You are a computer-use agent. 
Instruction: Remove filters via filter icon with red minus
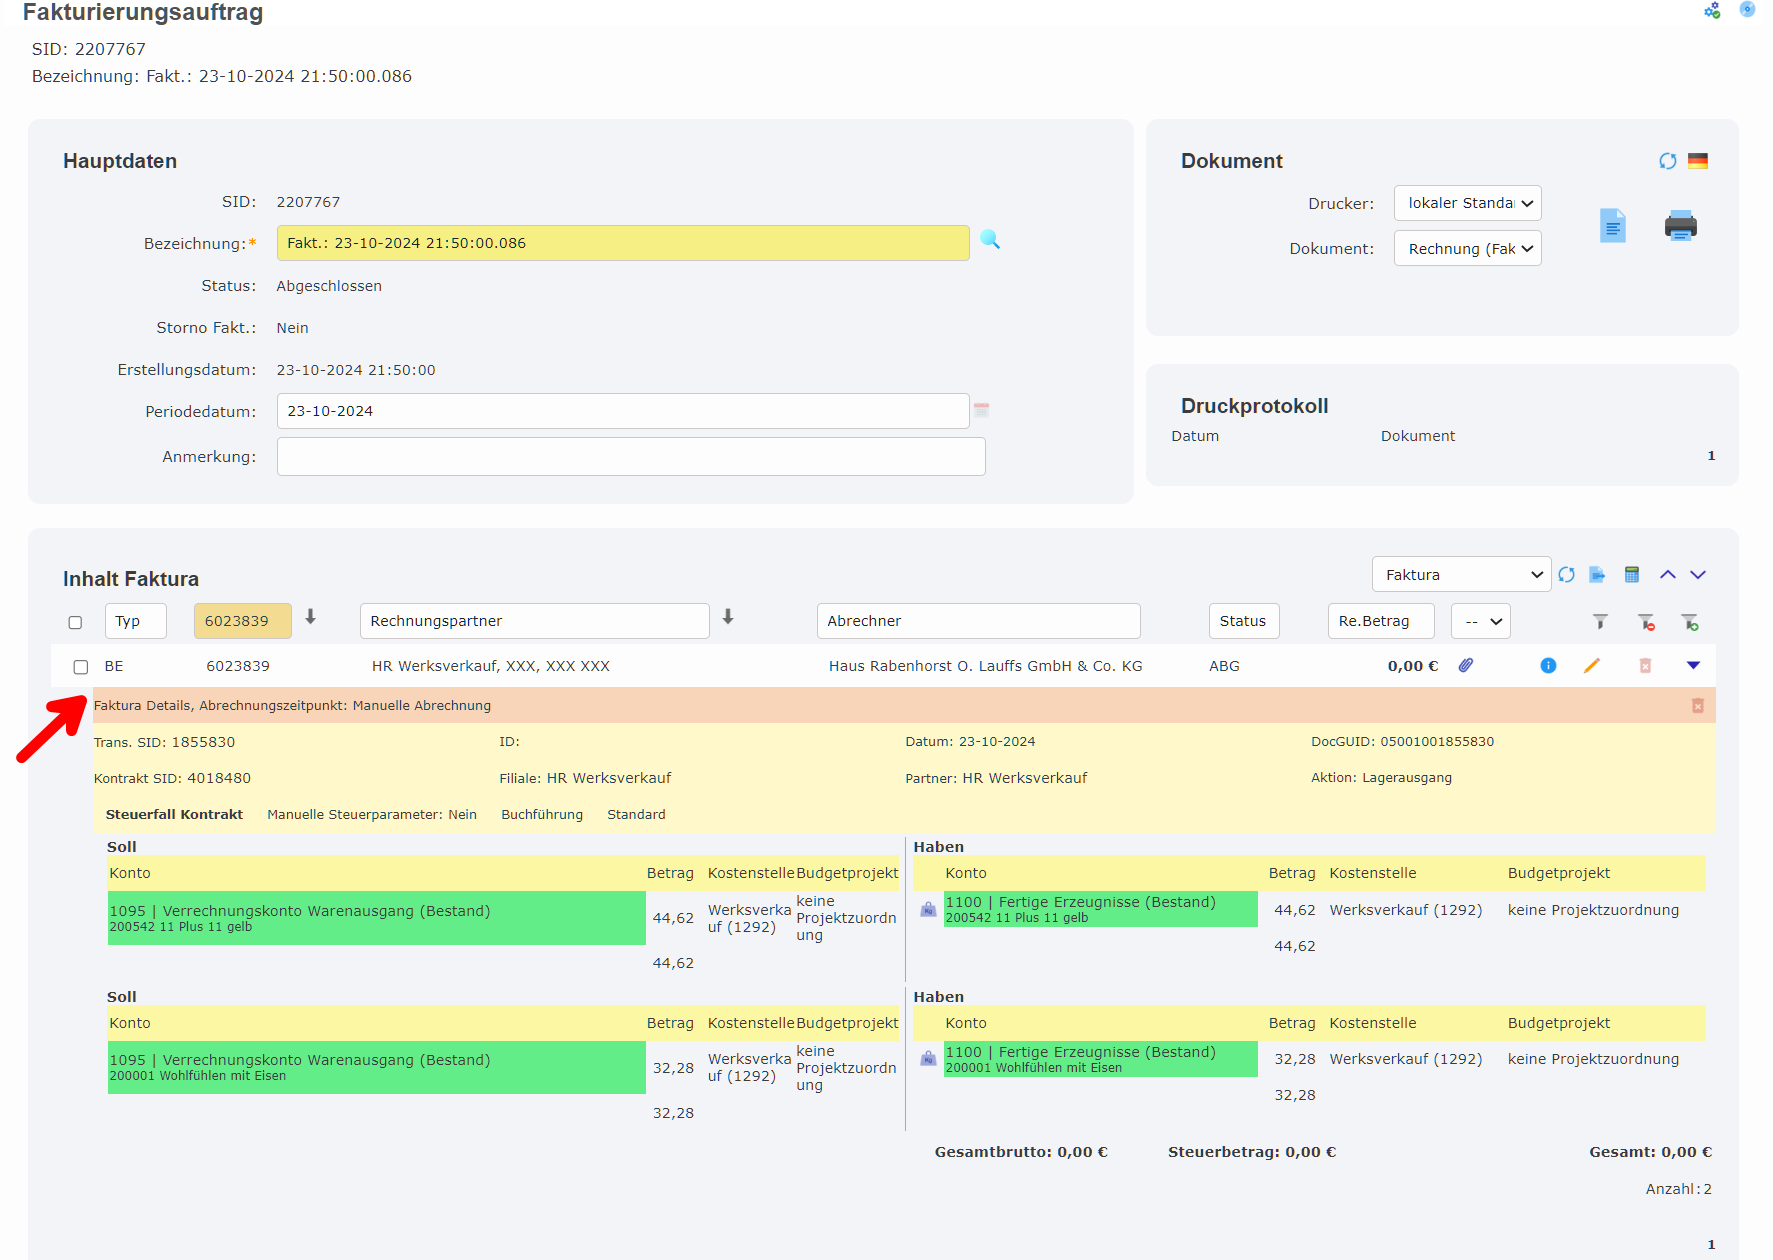point(1647,621)
